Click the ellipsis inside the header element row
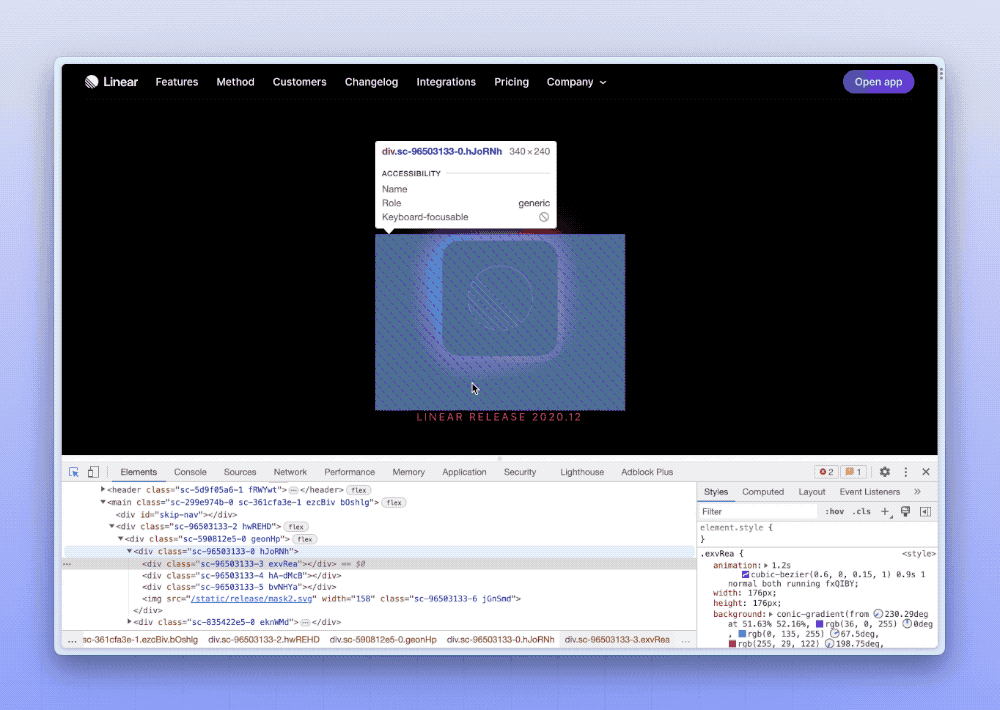Screen dimensions: 1000x710 [x=293, y=490]
